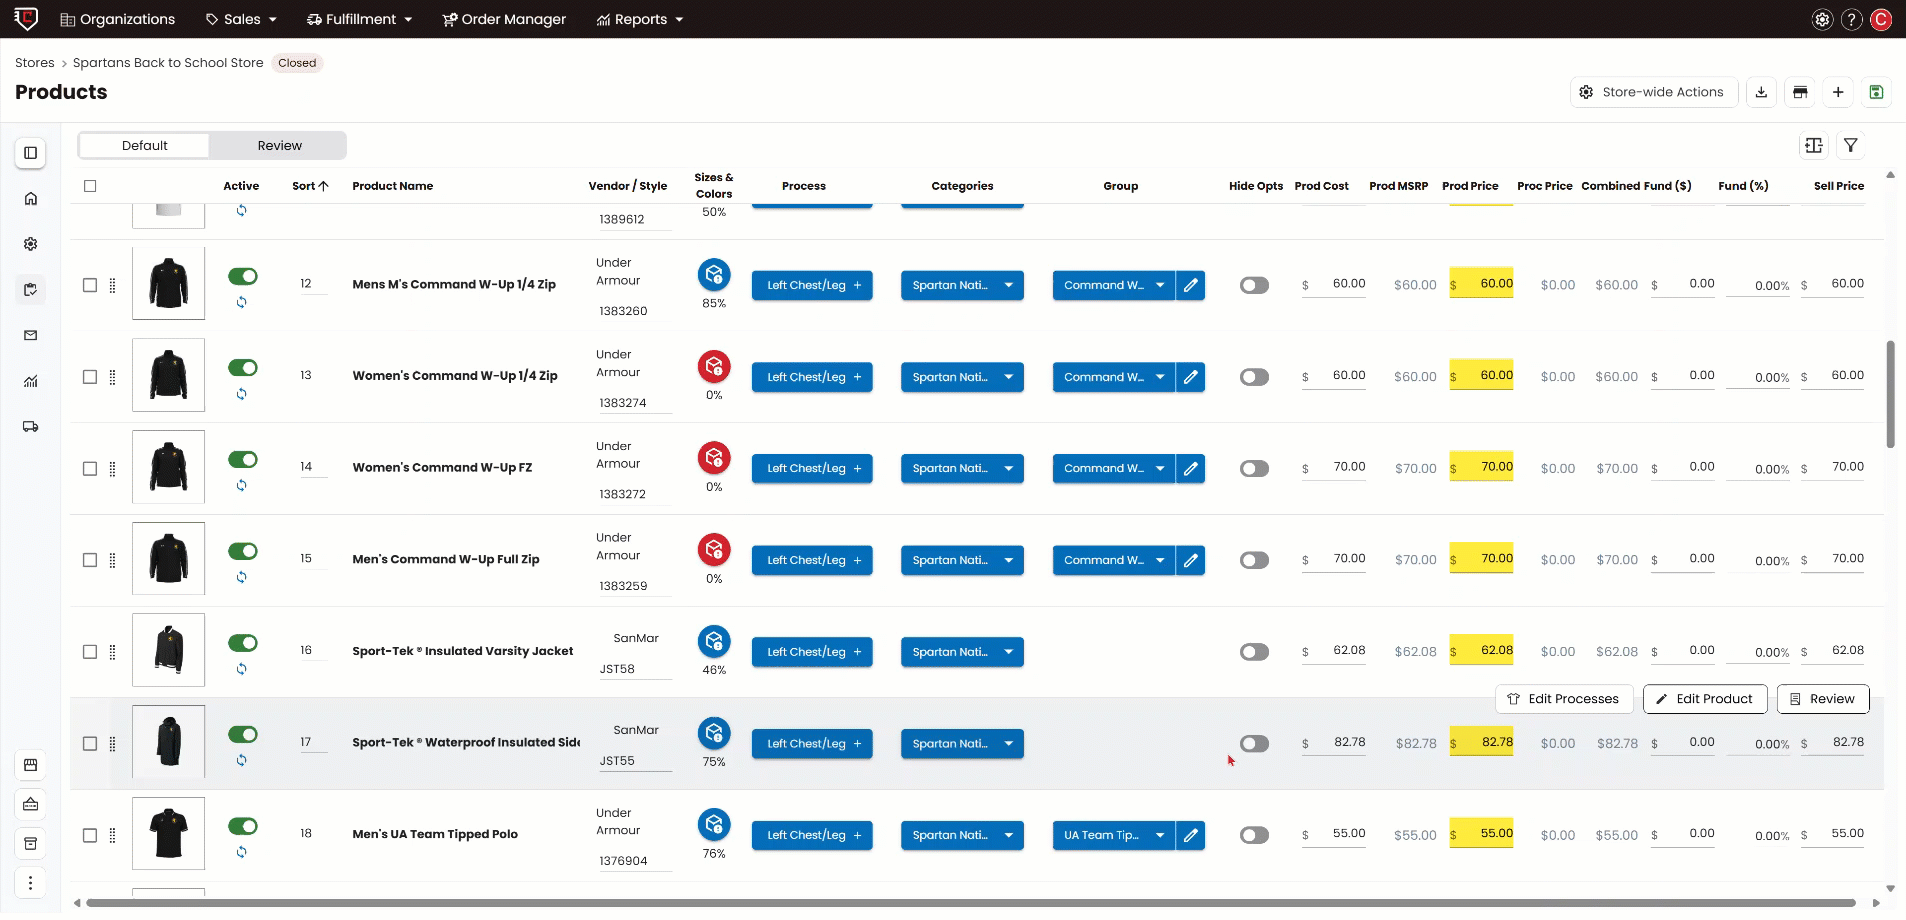The width and height of the screenshot is (1906, 920).
Task: Expand UA Team Tip group dropdown
Action: click(x=1113, y=835)
